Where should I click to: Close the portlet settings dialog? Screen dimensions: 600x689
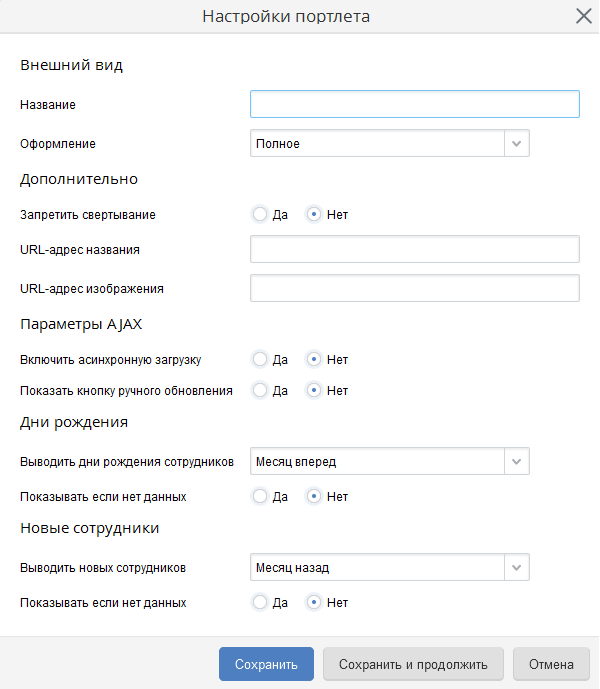(583, 16)
